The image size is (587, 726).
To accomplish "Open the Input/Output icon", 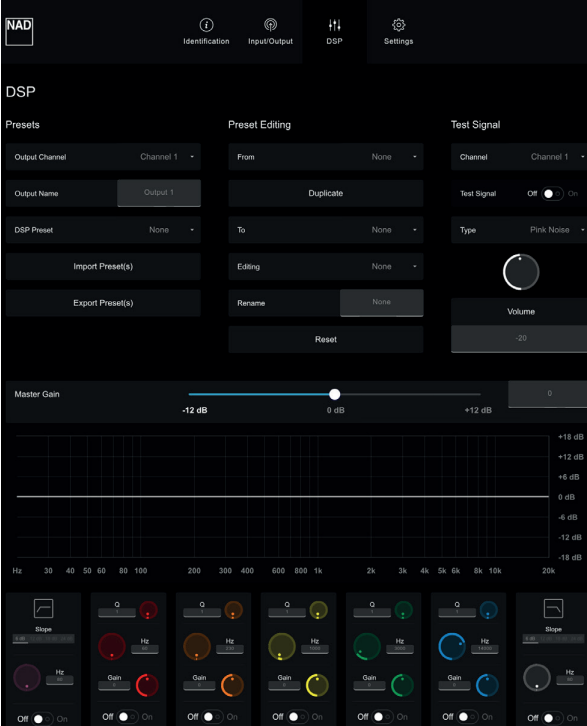I will 270,25.
